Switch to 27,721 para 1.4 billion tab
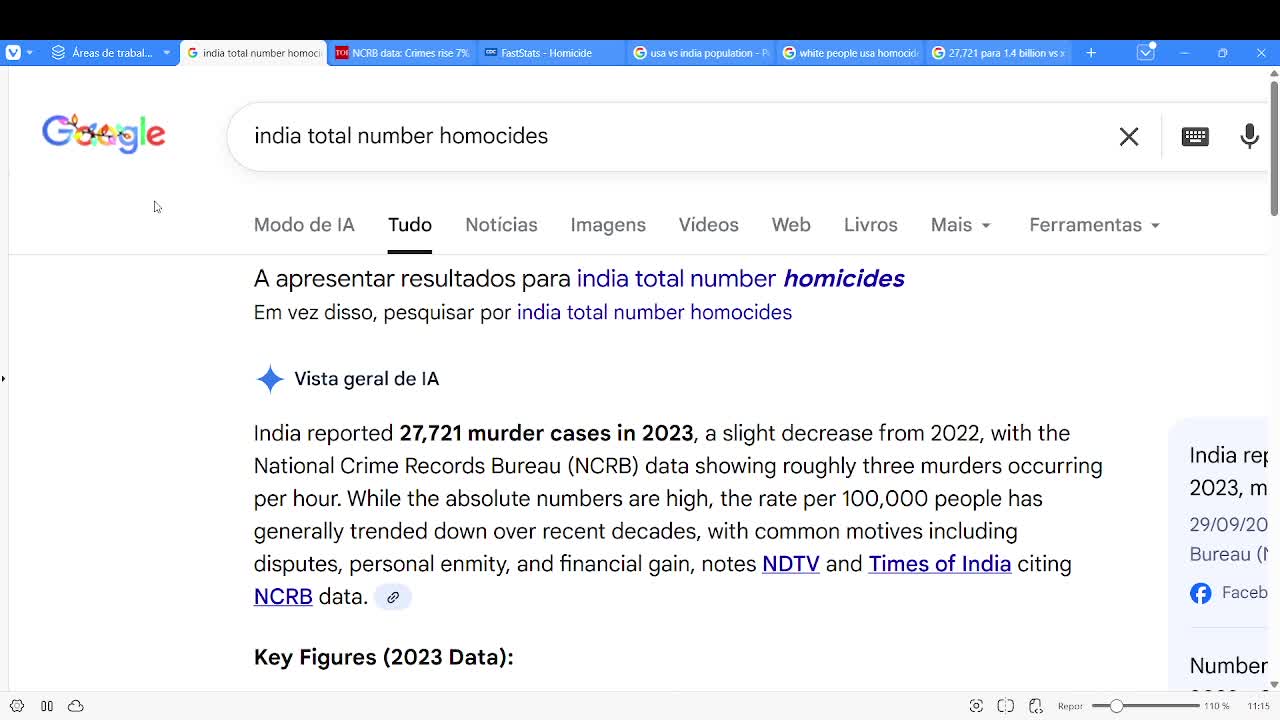 click(x=998, y=53)
